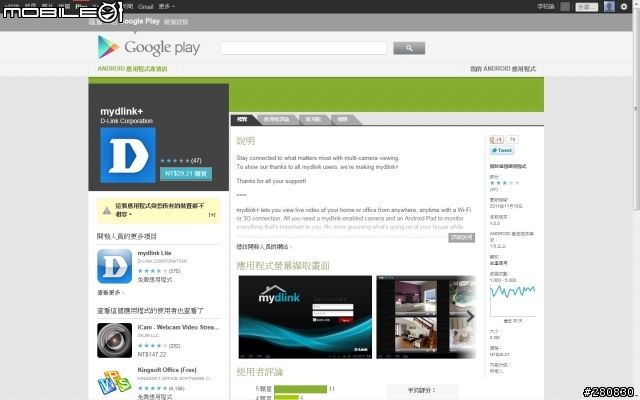This screenshot has width=640, height=400.
Task: Open iCam - Webcam Video Streaming link
Action: click(x=178, y=327)
